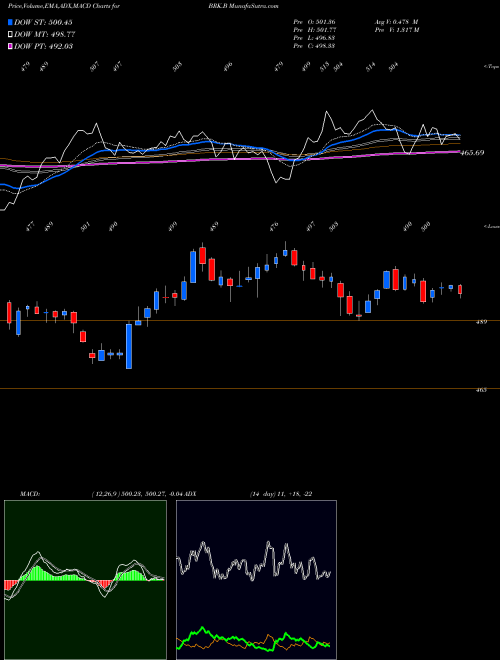Click the lower-row '477' price label
500x660 pixels.
31,226
